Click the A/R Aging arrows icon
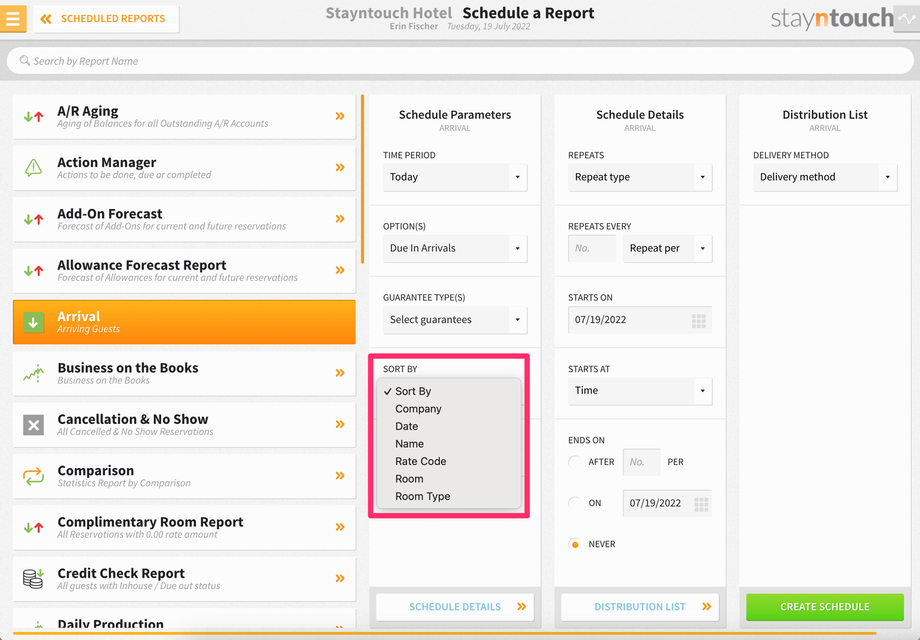 (x=33, y=117)
